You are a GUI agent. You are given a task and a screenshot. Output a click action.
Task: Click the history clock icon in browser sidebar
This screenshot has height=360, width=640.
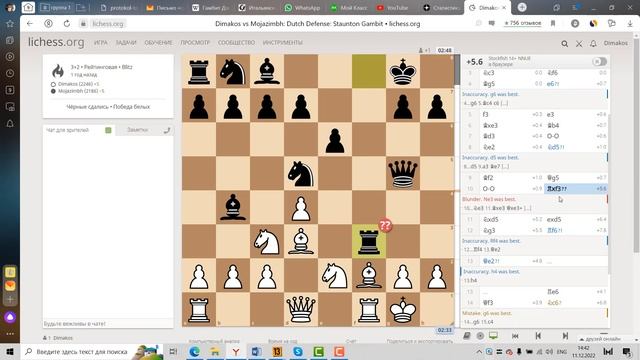pyautogui.click(x=10, y=73)
